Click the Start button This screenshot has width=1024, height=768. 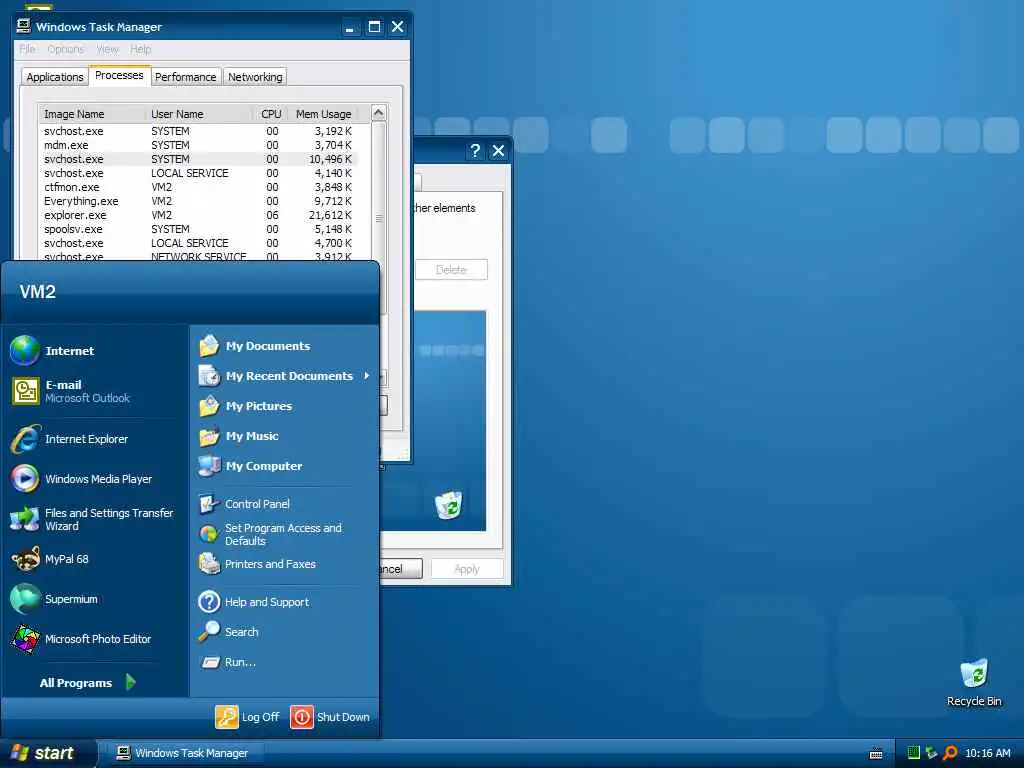[48, 753]
